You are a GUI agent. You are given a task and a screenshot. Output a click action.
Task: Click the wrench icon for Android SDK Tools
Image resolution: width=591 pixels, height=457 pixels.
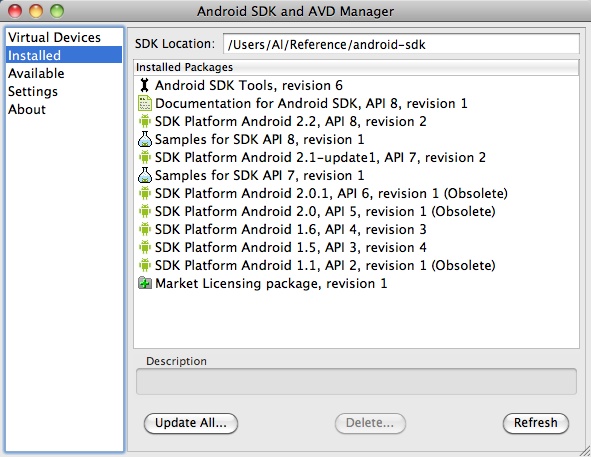tap(144, 85)
